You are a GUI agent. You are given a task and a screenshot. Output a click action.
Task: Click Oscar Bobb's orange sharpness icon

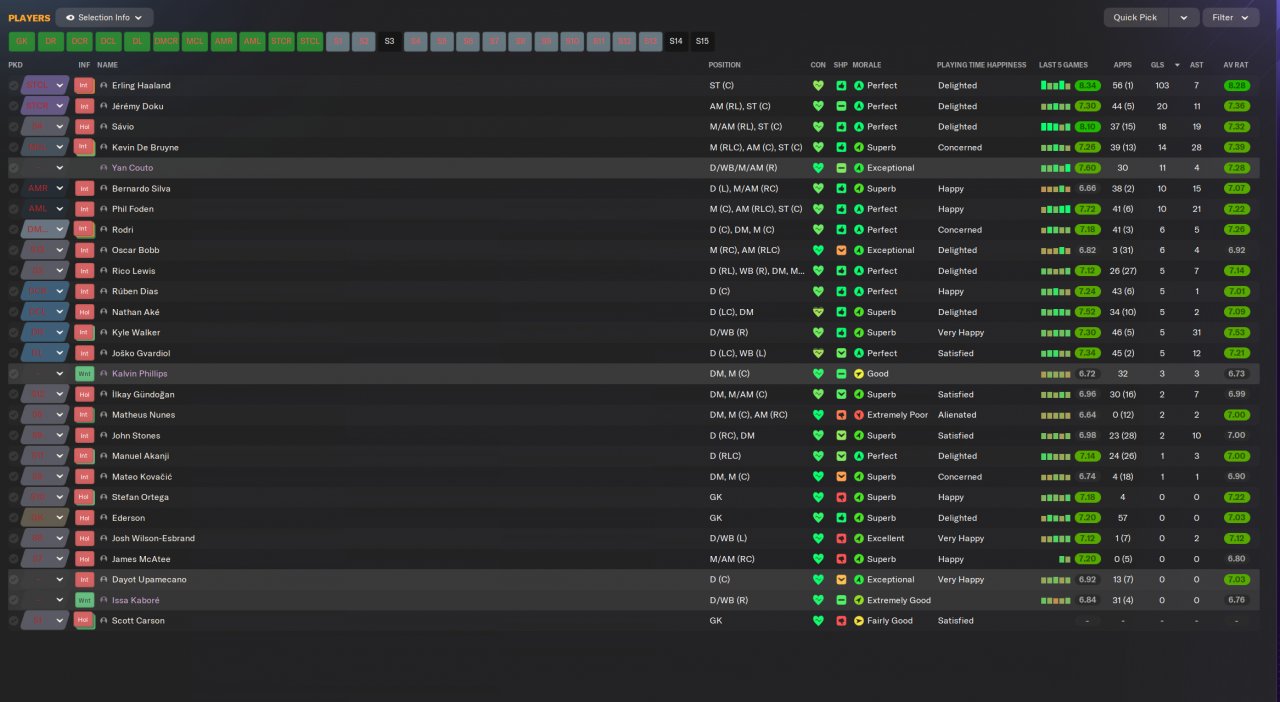[x=842, y=250]
